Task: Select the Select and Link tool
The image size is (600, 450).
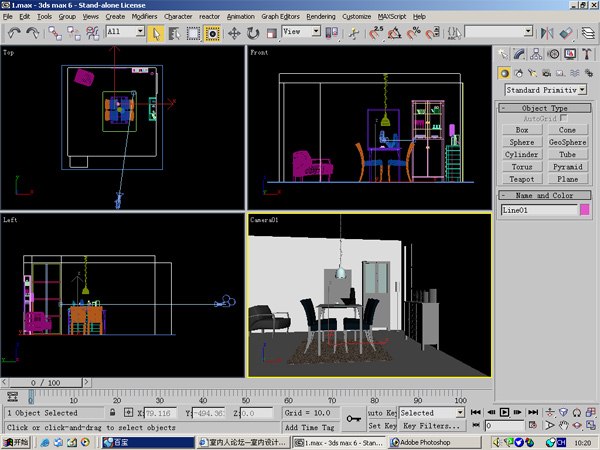Action: pyautogui.click(x=55, y=33)
